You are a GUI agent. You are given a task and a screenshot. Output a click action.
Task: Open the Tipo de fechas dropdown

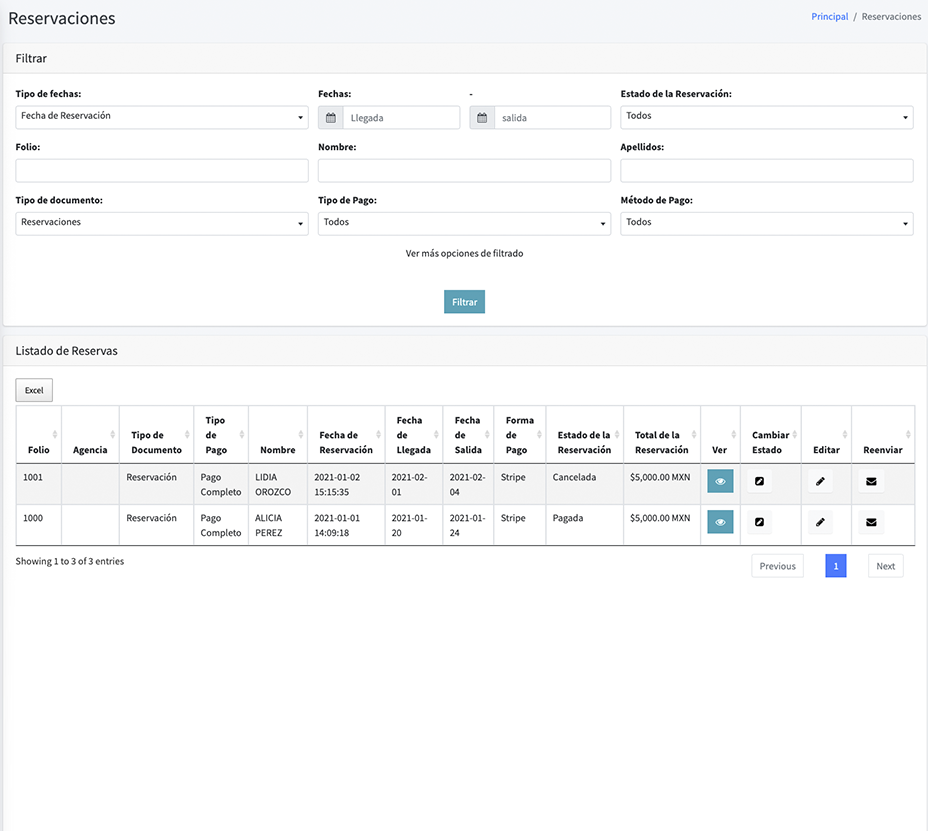tap(162, 117)
